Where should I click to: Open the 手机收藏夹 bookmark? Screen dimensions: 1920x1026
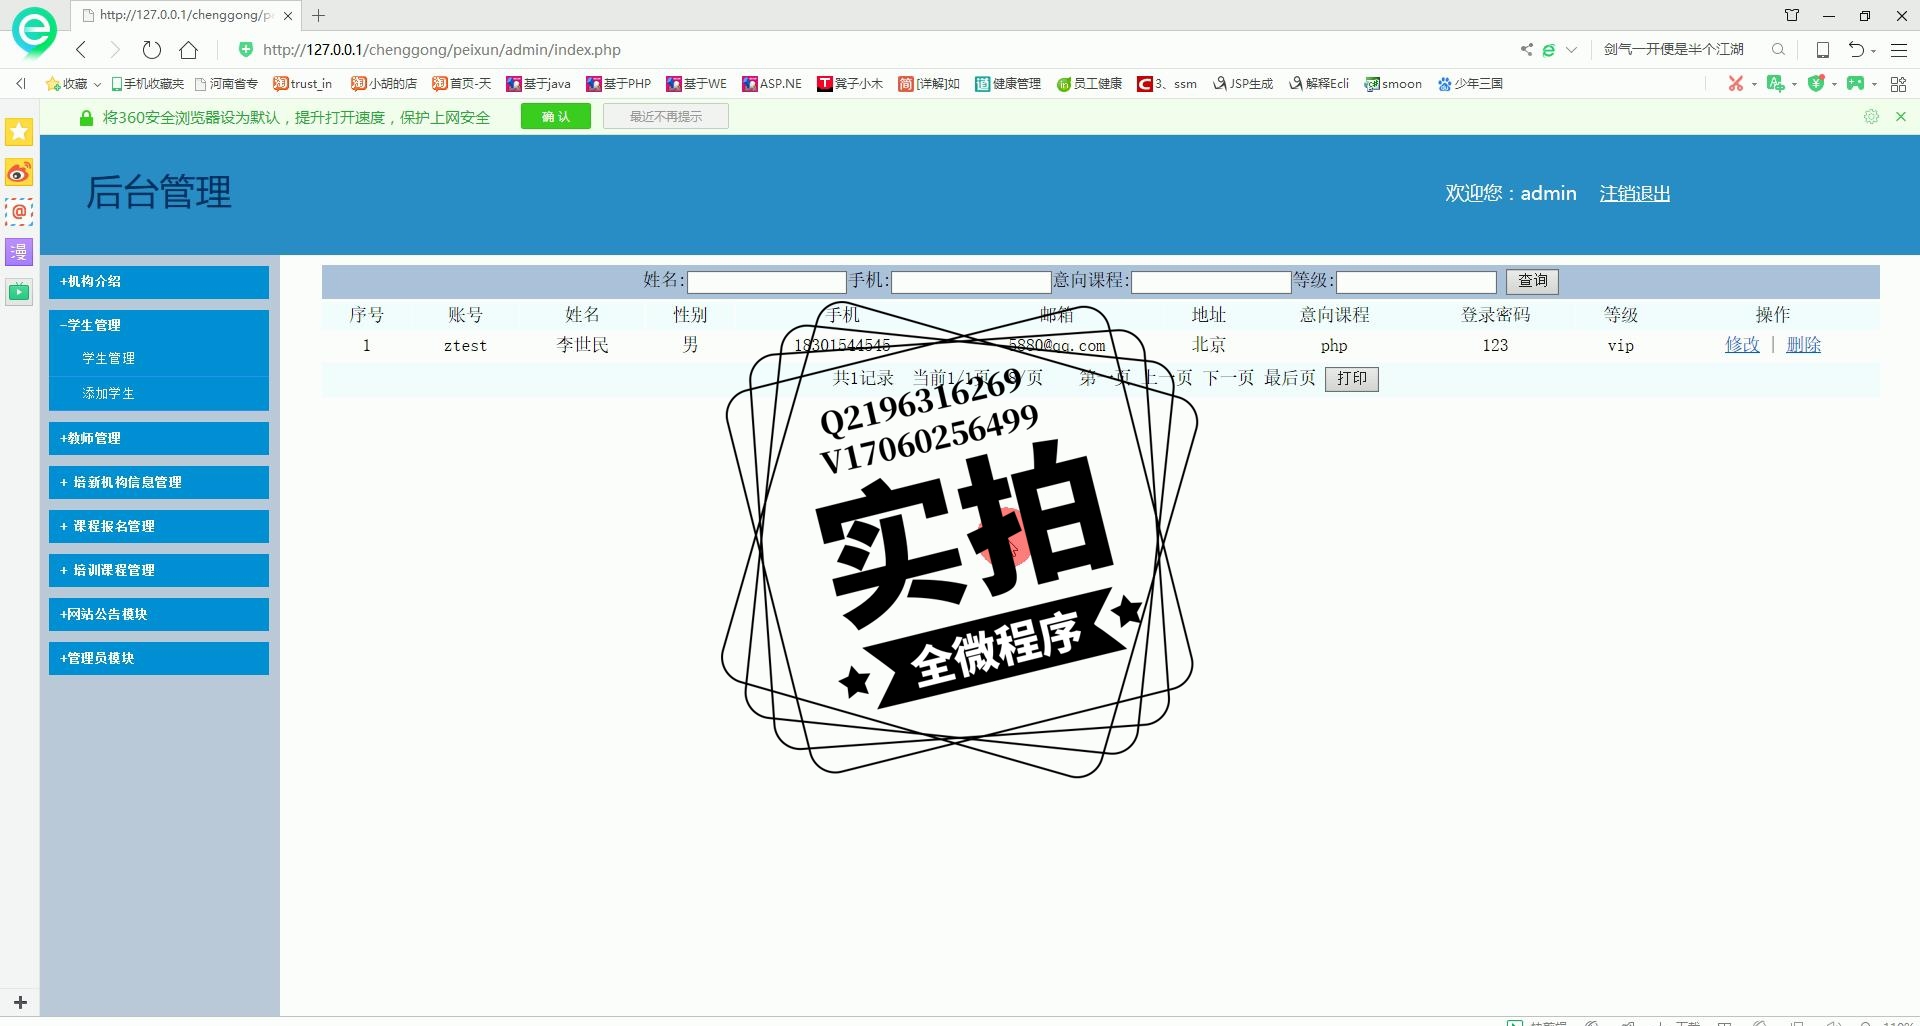(148, 83)
